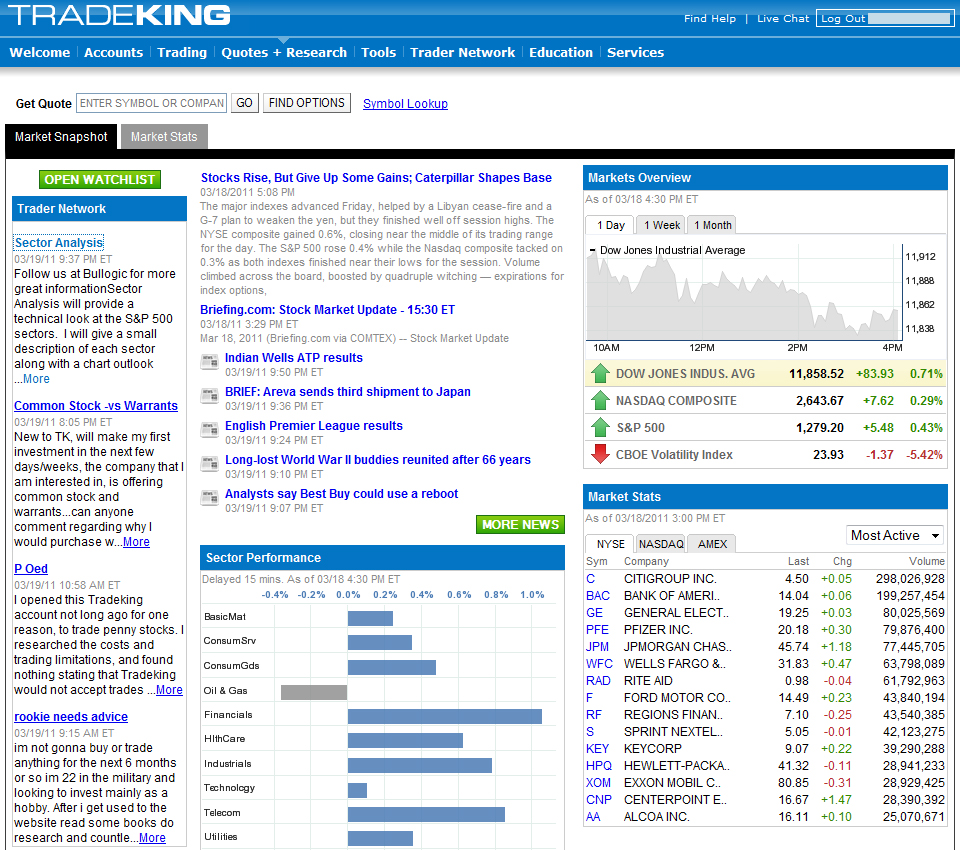This screenshot has width=960, height=850.
Task: Select the NYSE market stats tab
Action: point(610,544)
